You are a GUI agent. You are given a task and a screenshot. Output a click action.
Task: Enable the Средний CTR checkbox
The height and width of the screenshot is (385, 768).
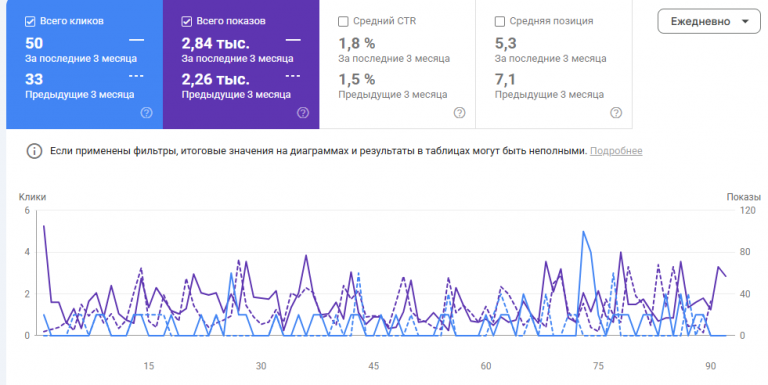[343, 22]
